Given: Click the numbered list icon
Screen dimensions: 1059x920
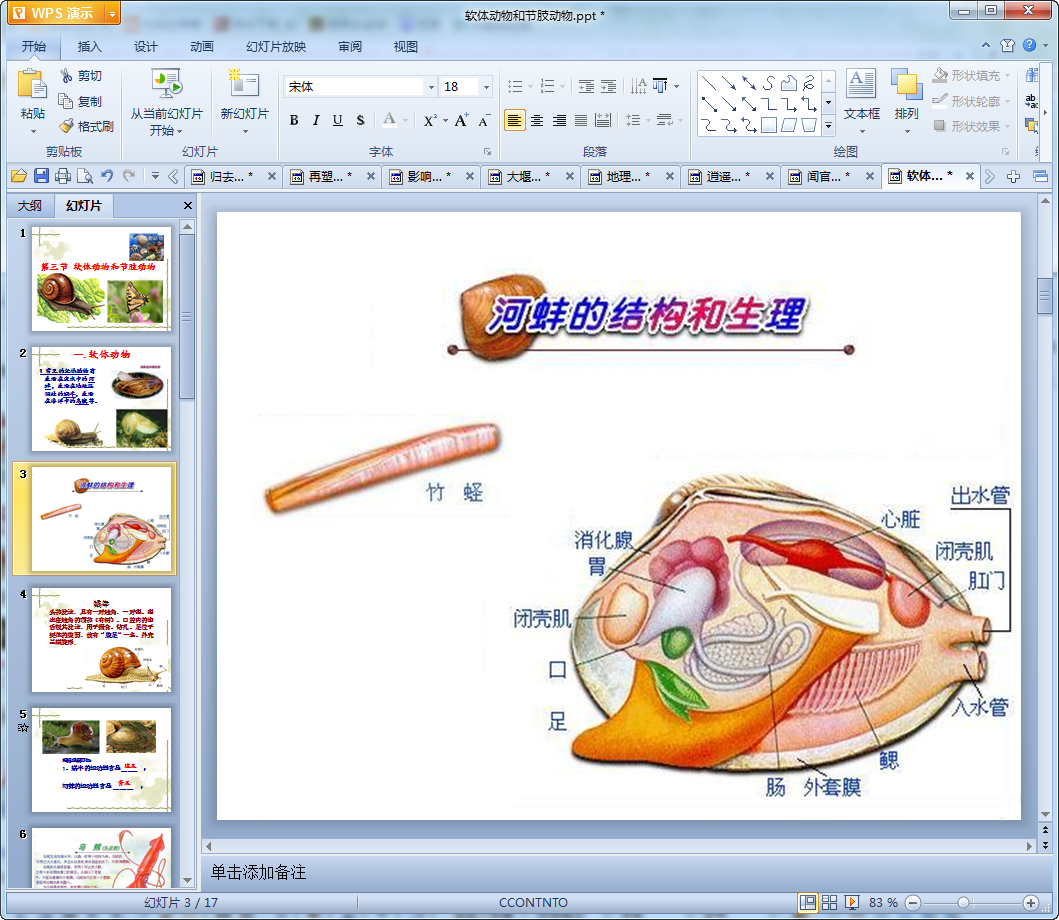Looking at the screenshot, I should [548, 86].
